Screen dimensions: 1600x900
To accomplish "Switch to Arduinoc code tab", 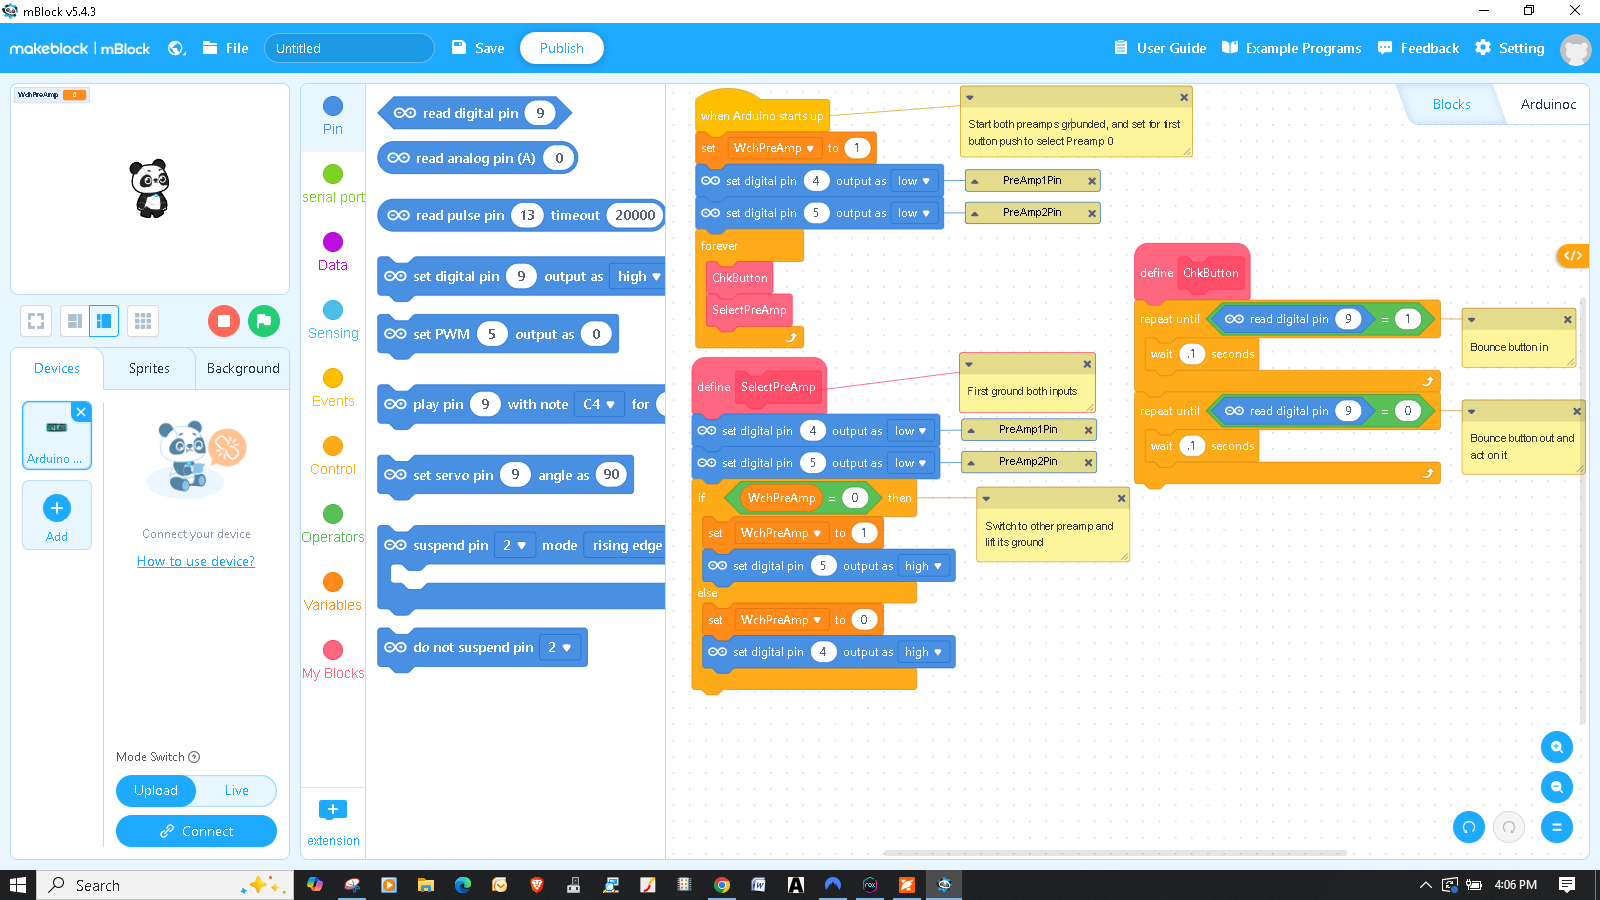I will click(x=1548, y=104).
